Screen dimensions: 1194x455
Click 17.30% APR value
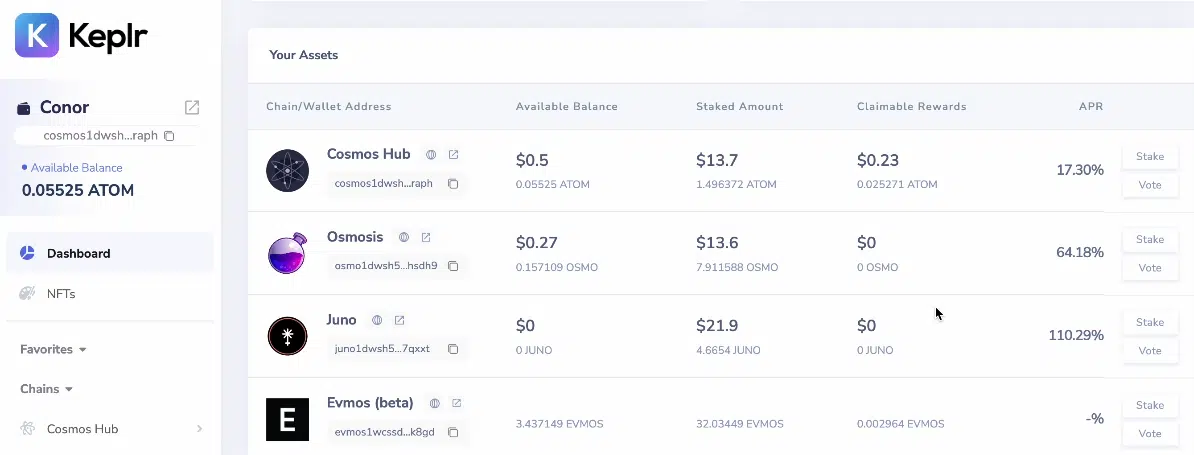1080,170
